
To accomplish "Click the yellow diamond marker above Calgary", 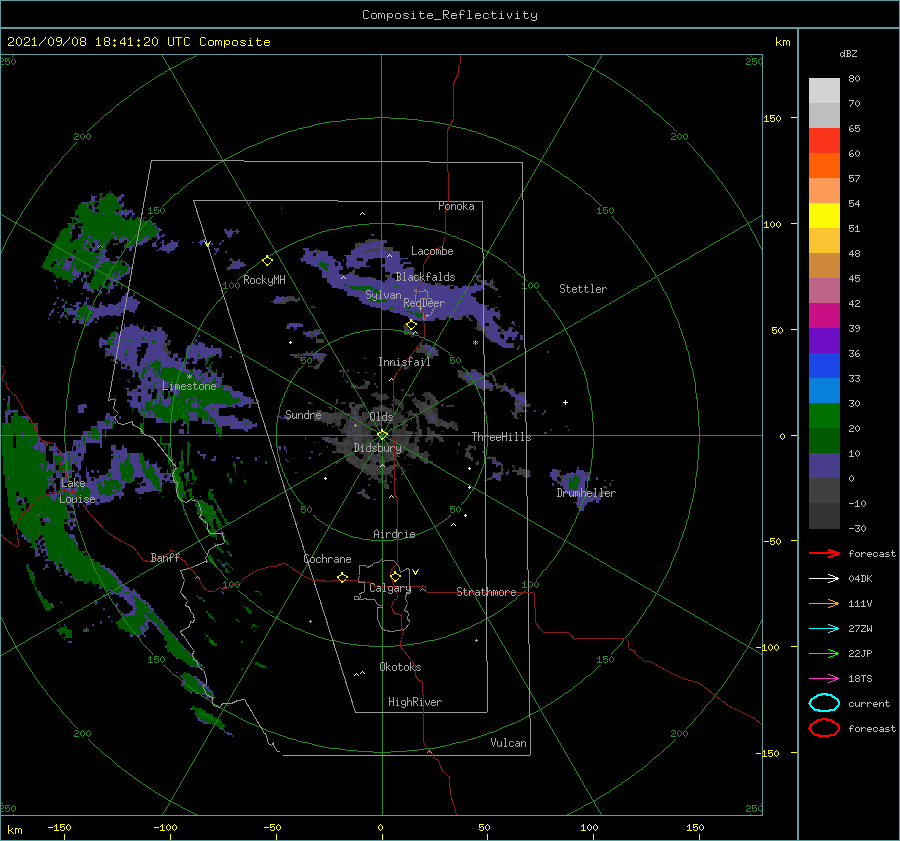I will pyautogui.click(x=395, y=576).
